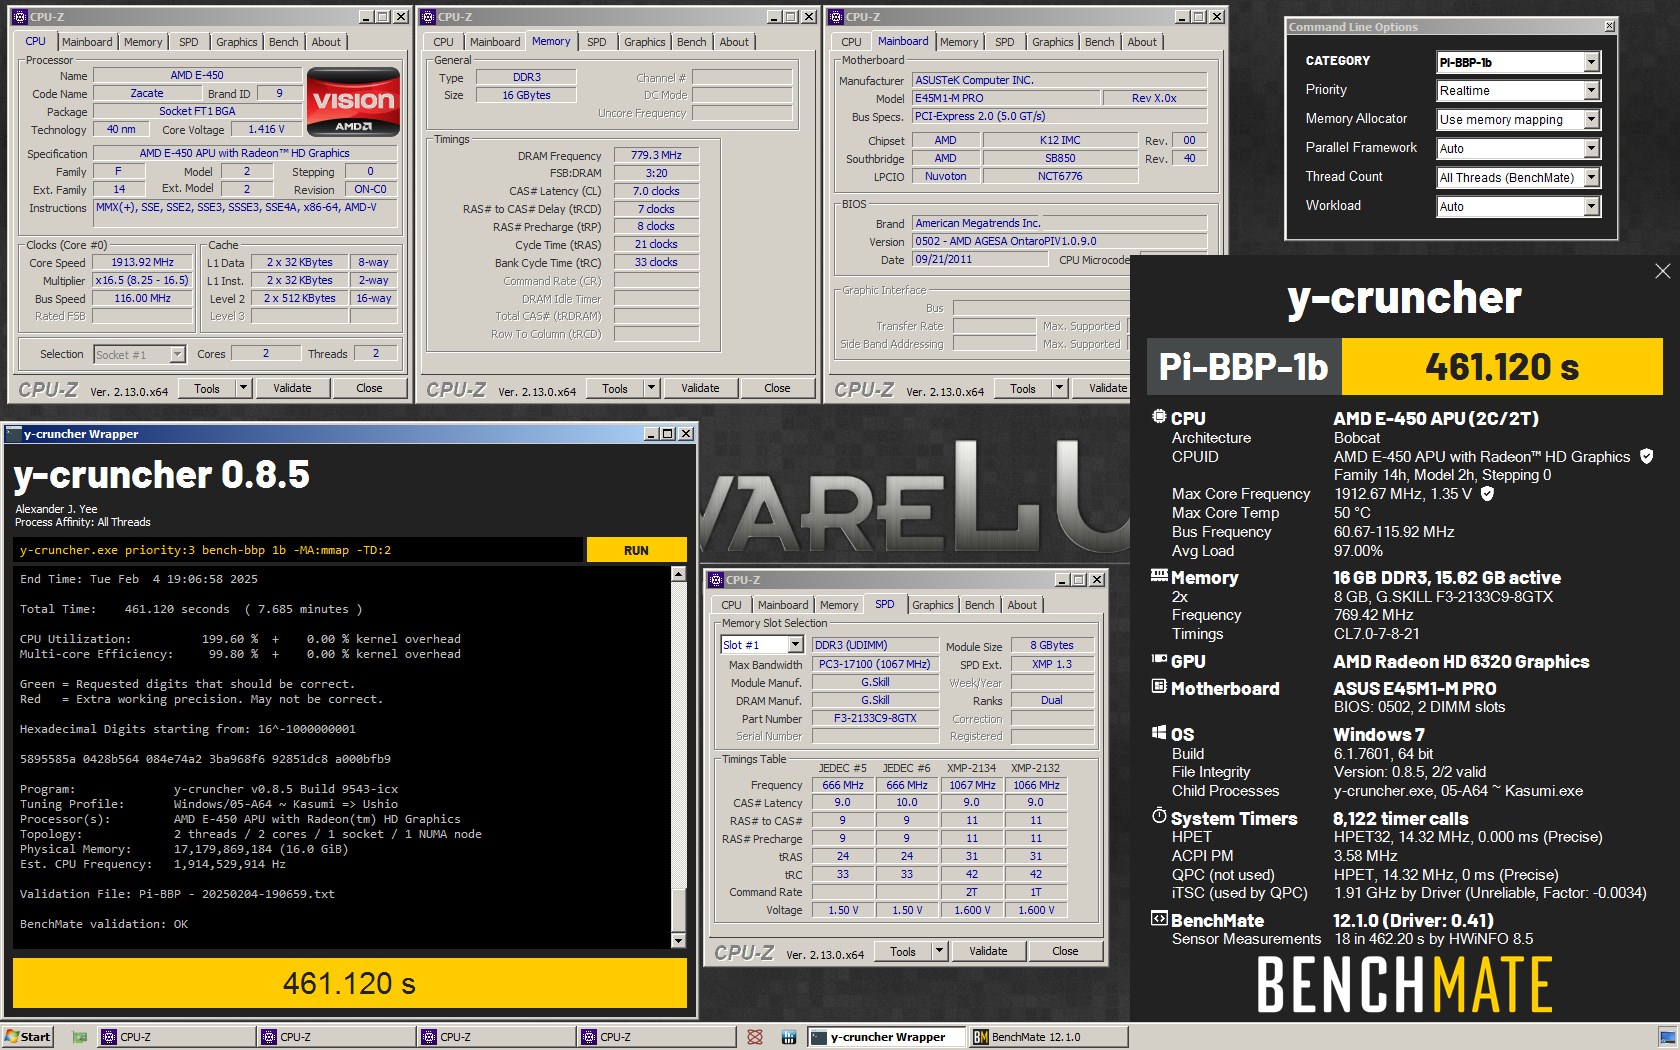Open the About tab in the CPU-Z Mainboard window
The image size is (1680, 1050).
(1142, 42)
